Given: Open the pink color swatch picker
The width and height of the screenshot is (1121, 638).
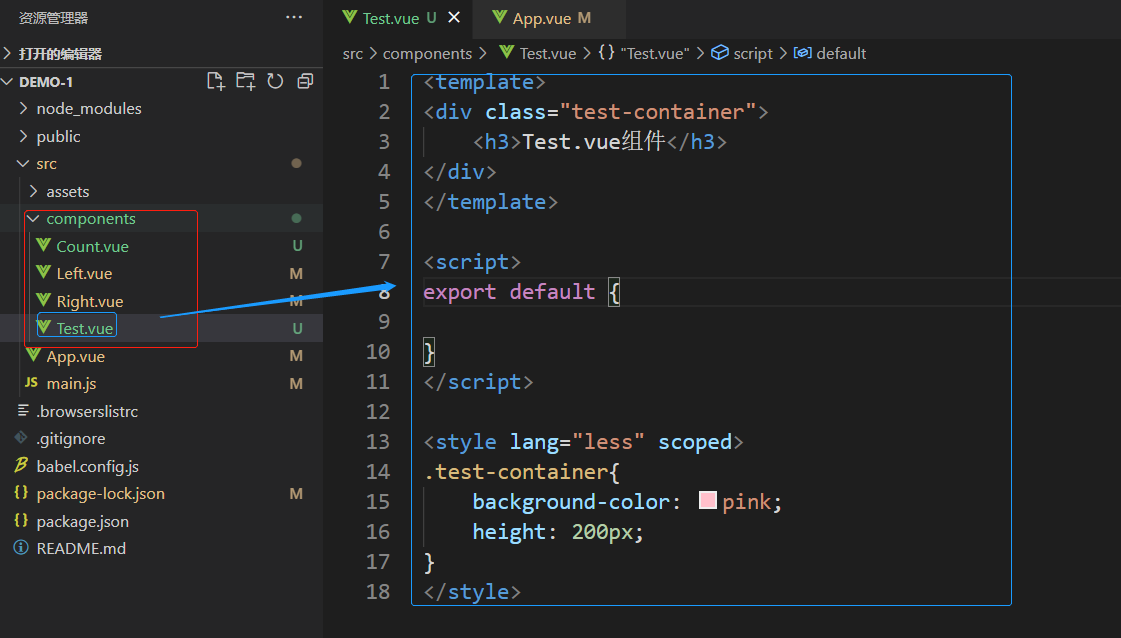Looking at the screenshot, I should (x=708, y=501).
